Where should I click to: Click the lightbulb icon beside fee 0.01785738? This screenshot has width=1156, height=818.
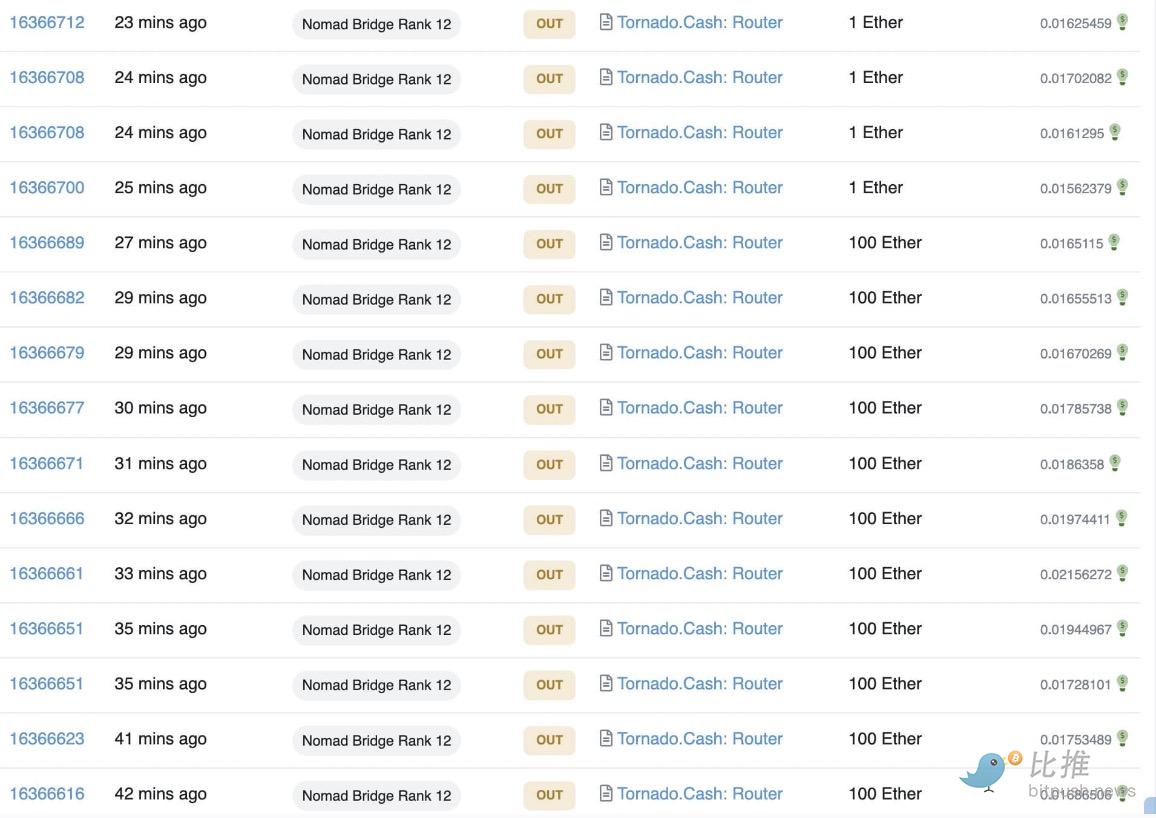click(x=1123, y=407)
